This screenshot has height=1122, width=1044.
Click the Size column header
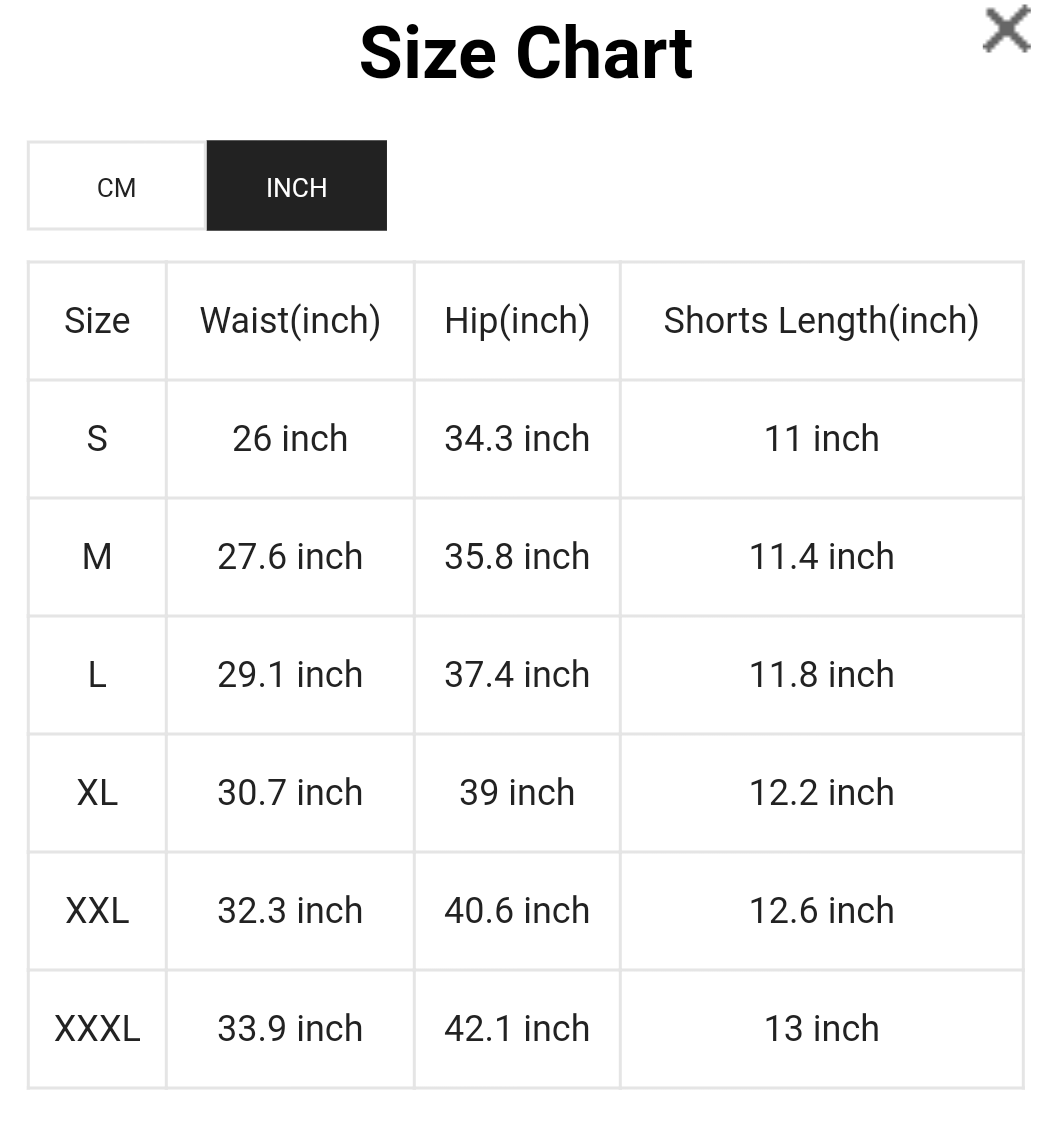pos(97,321)
